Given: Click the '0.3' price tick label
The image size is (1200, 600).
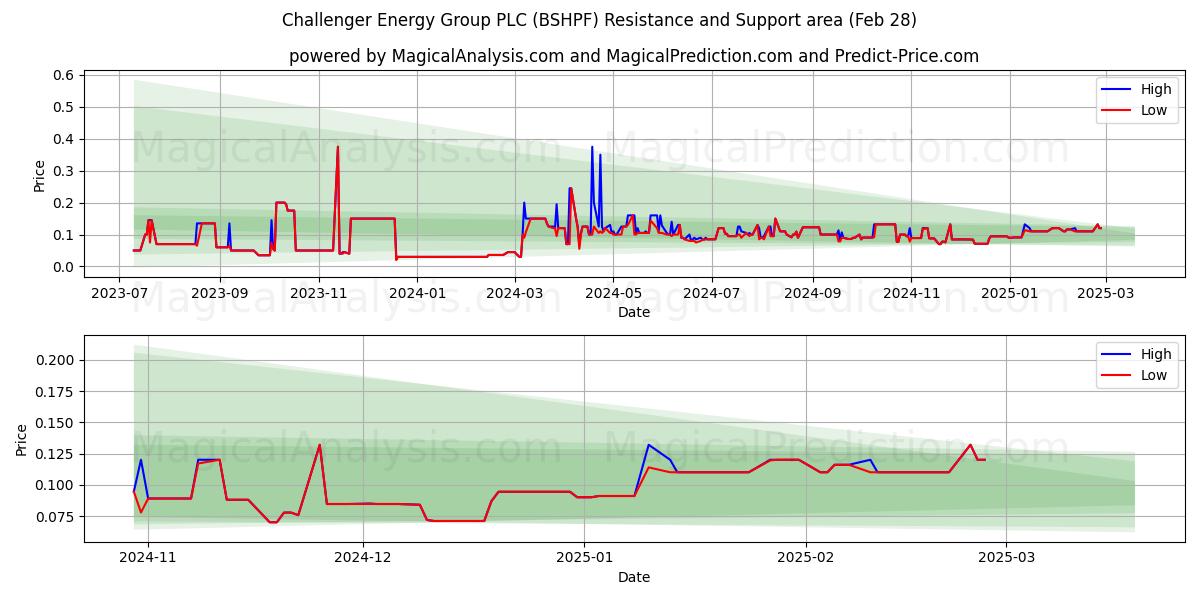Looking at the screenshot, I should 64,172.
